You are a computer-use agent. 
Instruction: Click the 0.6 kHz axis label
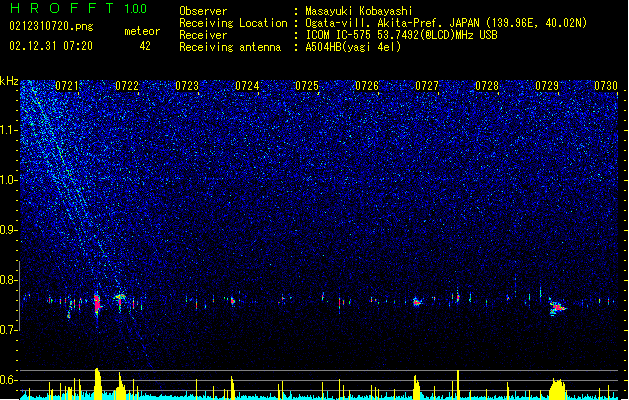pyautogui.click(x=9, y=380)
